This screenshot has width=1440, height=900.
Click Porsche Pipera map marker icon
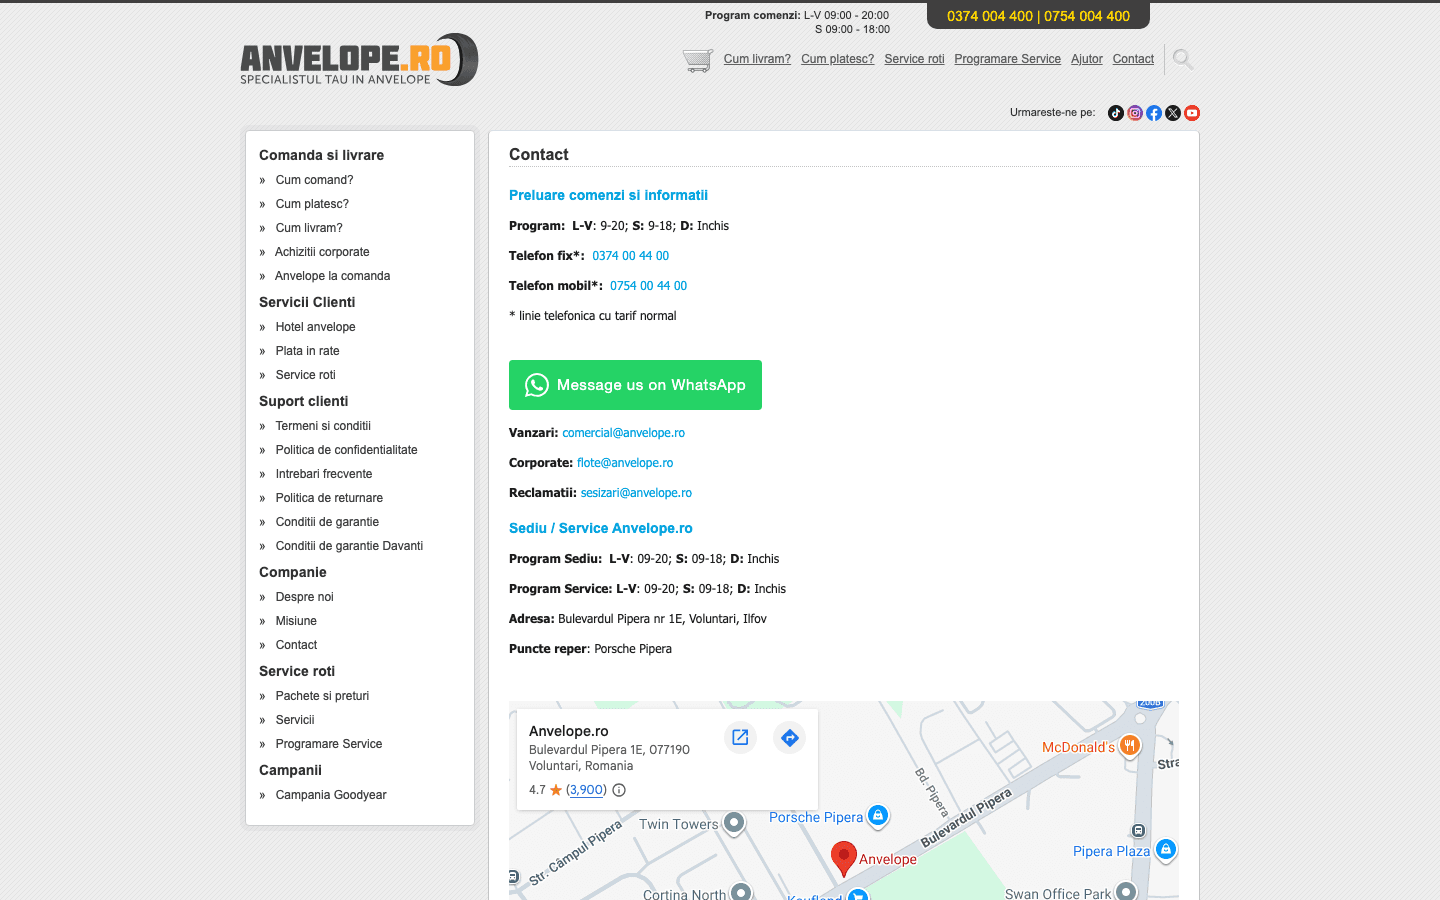tap(878, 816)
